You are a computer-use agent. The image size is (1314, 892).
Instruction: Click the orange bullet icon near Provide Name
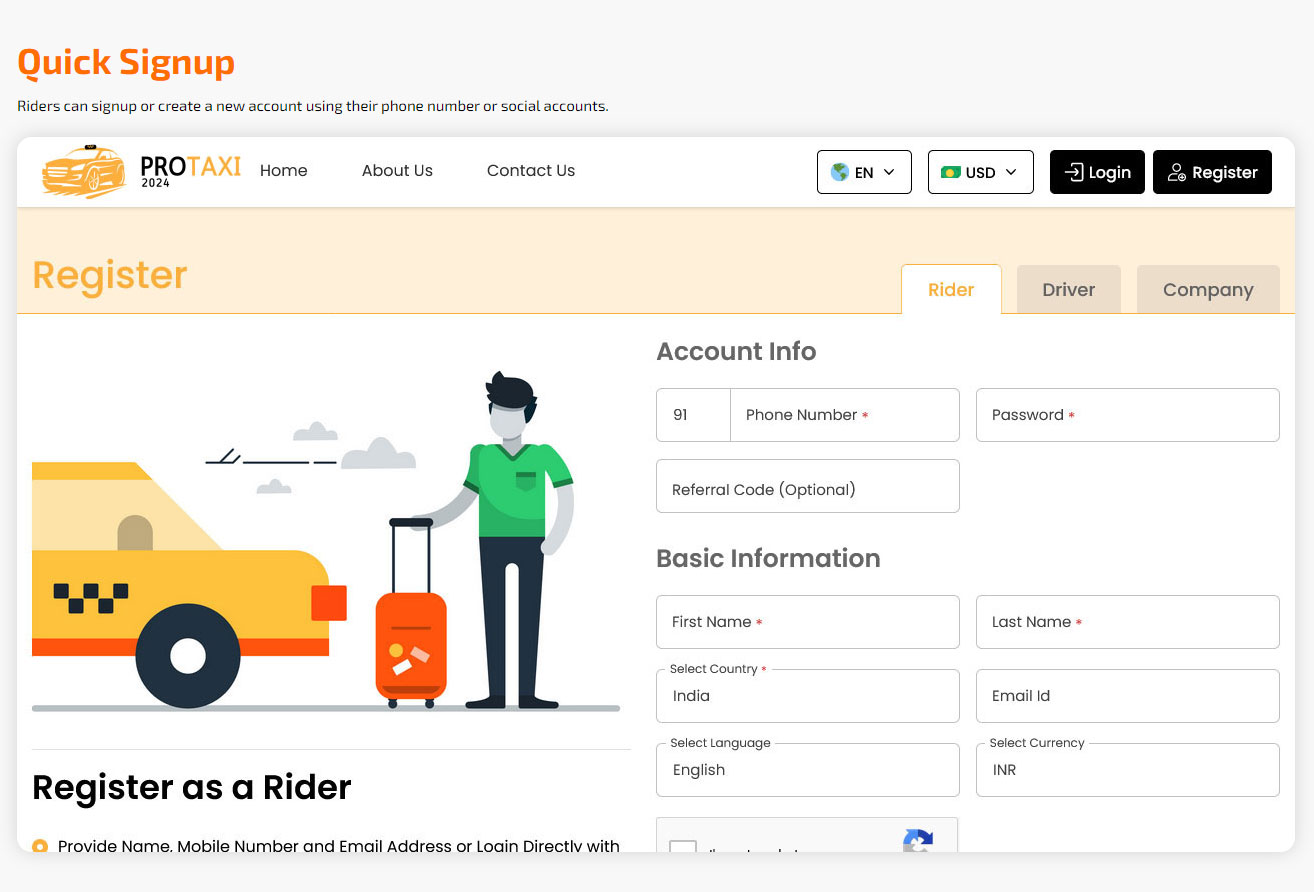coord(40,846)
